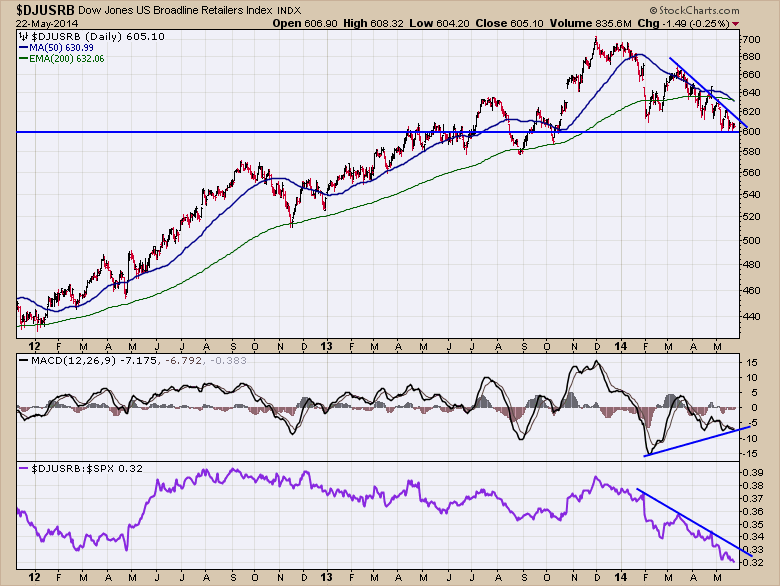The height and width of the screenshot is (586, 780).
Task: Click the Chg -1.49 (-0.25%) value
Action: coord(683,23)
